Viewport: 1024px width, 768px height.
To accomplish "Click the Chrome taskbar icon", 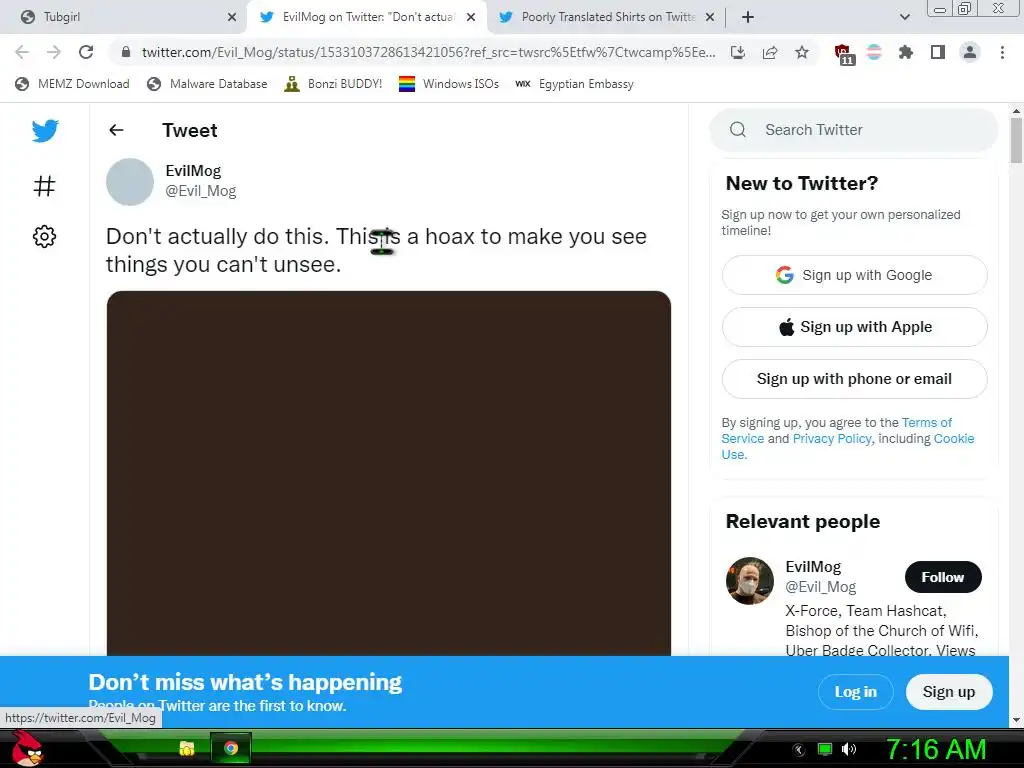I will point(231,748).
